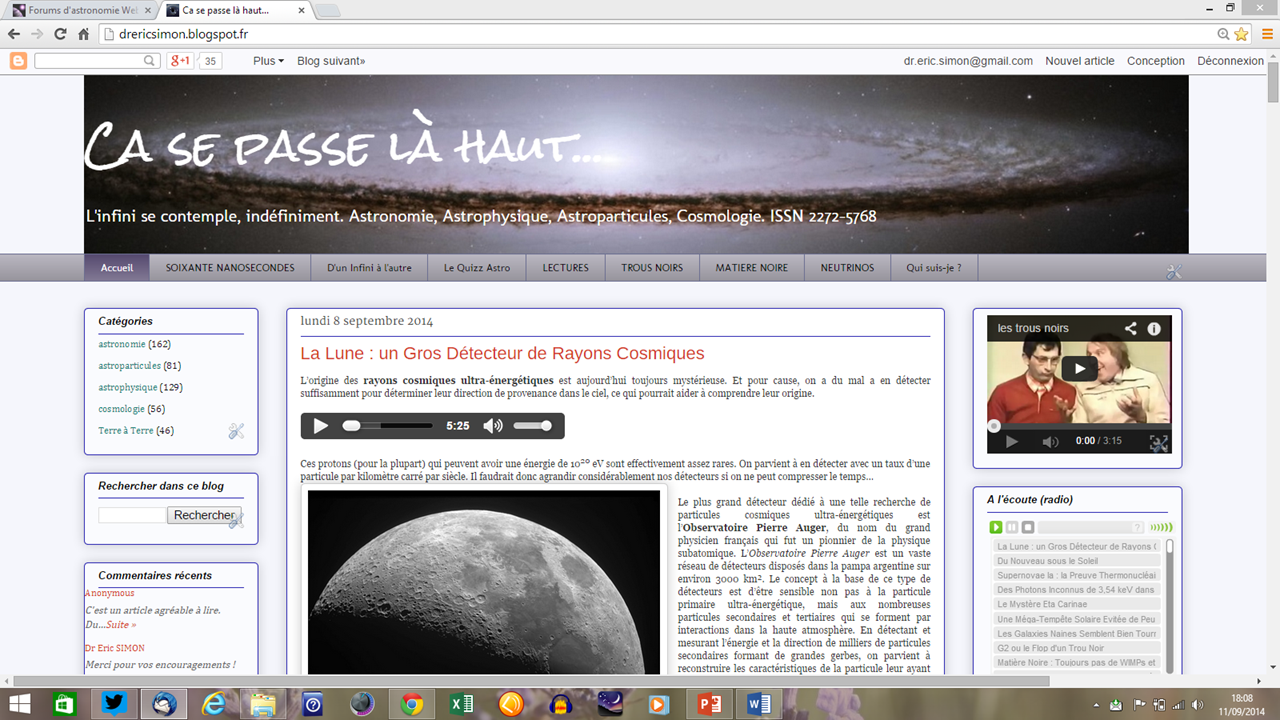Close the 'Ca se passe là haut' tab

coord(300,10)
